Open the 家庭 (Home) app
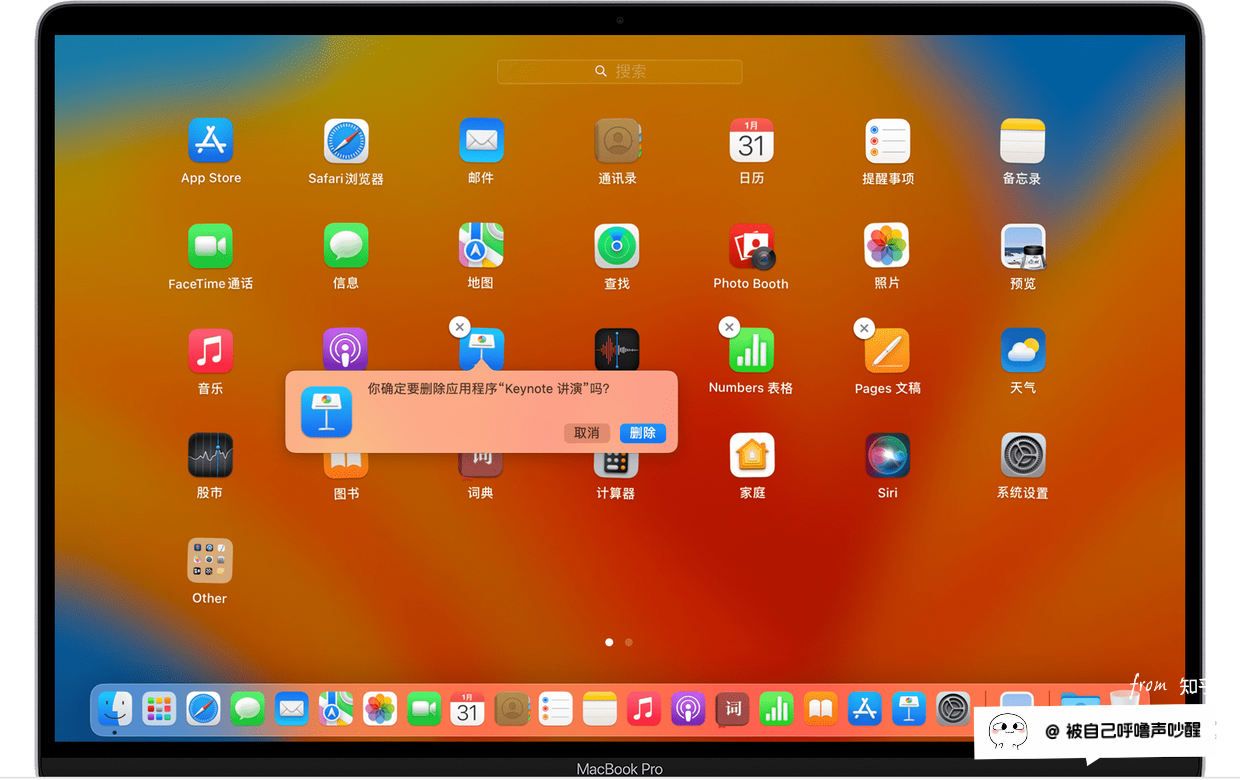Image resolution: width=1240 pixels, height=780 pixels. pyautogui.click(x=751, y=456)
